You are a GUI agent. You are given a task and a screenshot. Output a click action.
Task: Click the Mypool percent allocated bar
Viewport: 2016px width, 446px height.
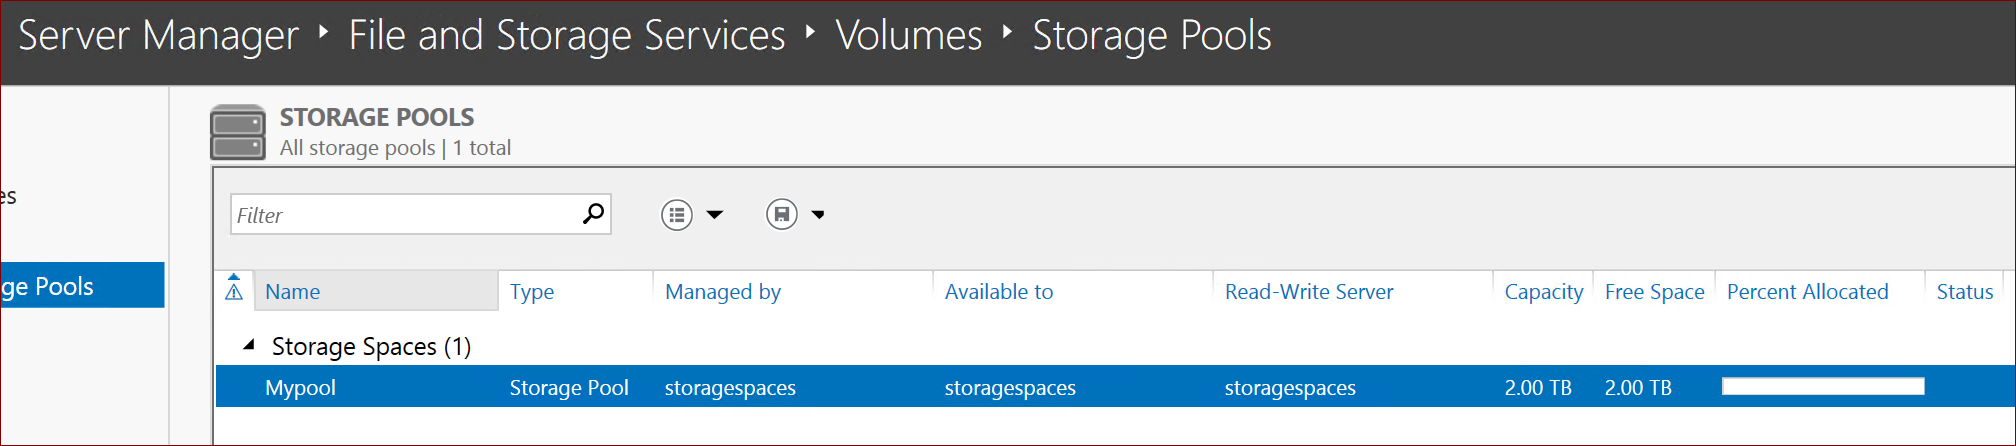point(1822,387)
